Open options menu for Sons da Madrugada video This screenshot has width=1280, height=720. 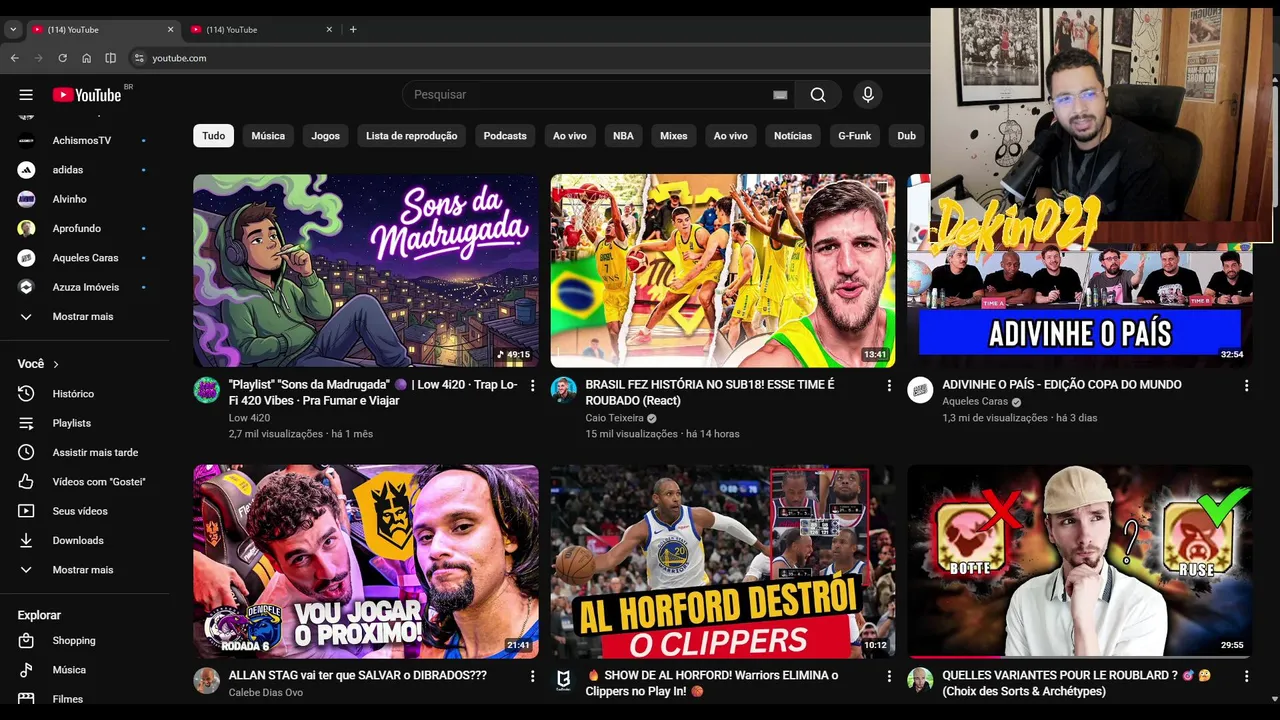[532, 385]
